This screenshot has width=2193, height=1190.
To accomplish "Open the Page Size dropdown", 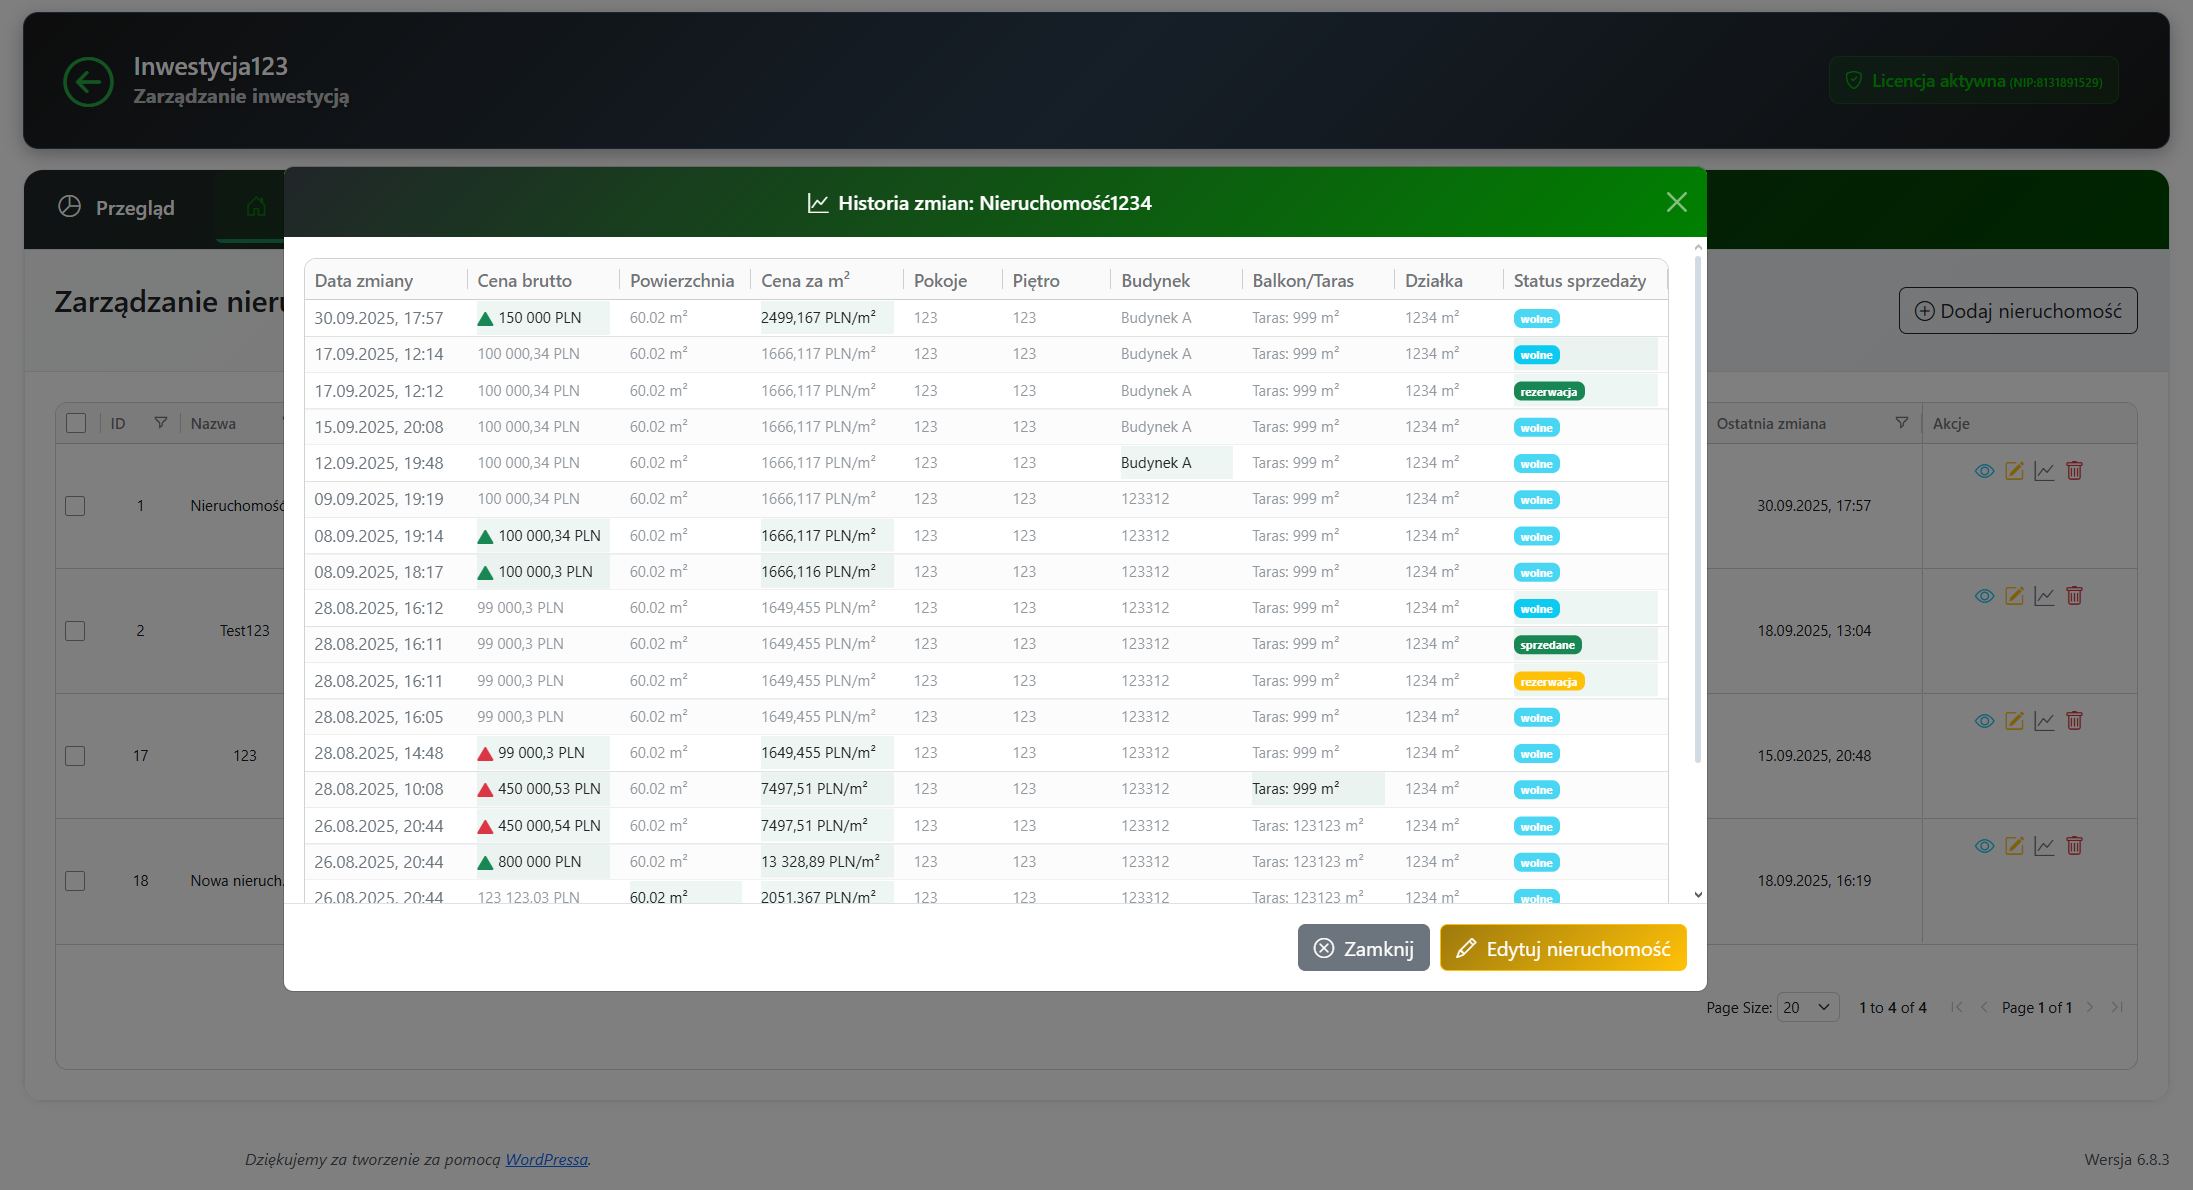I will [x=1807, y=1008].
